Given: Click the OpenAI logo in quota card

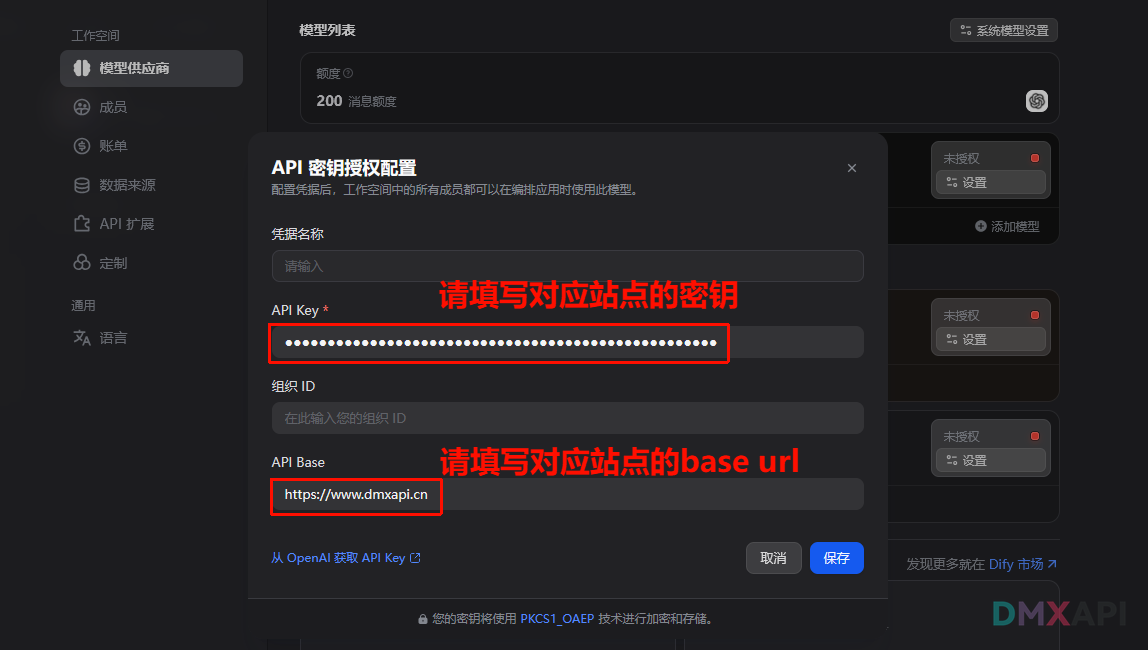Looking at the screenshot, I should [1037, 101].
